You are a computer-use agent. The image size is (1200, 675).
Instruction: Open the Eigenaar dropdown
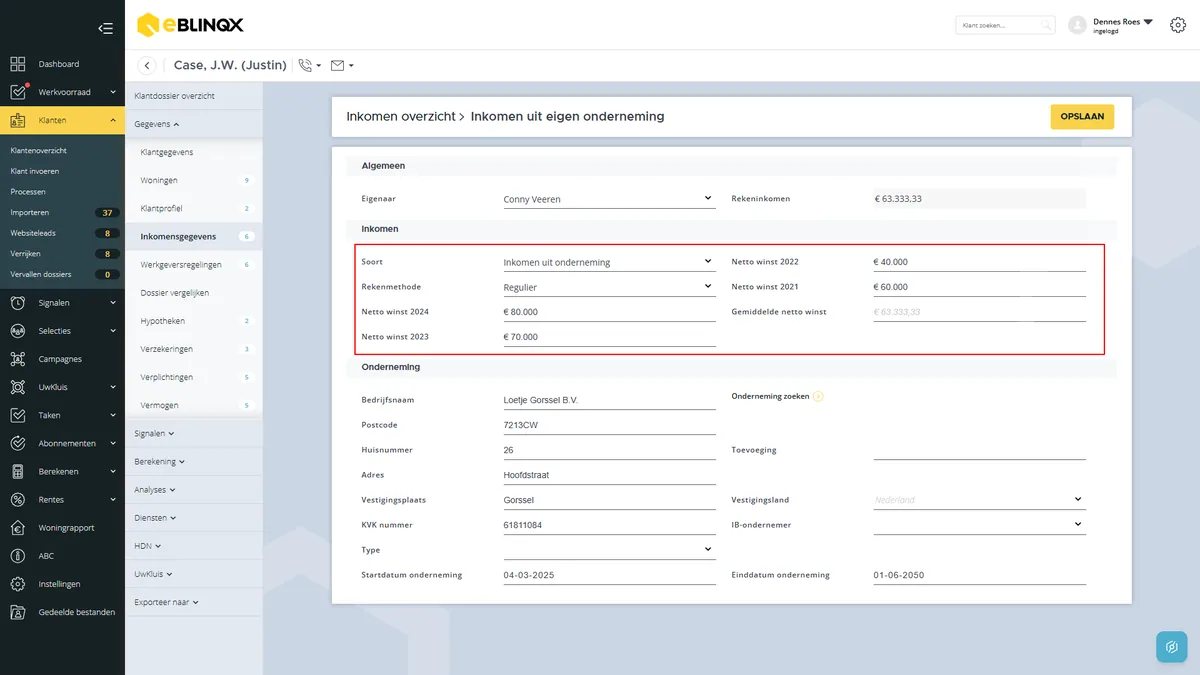(609, 199)
